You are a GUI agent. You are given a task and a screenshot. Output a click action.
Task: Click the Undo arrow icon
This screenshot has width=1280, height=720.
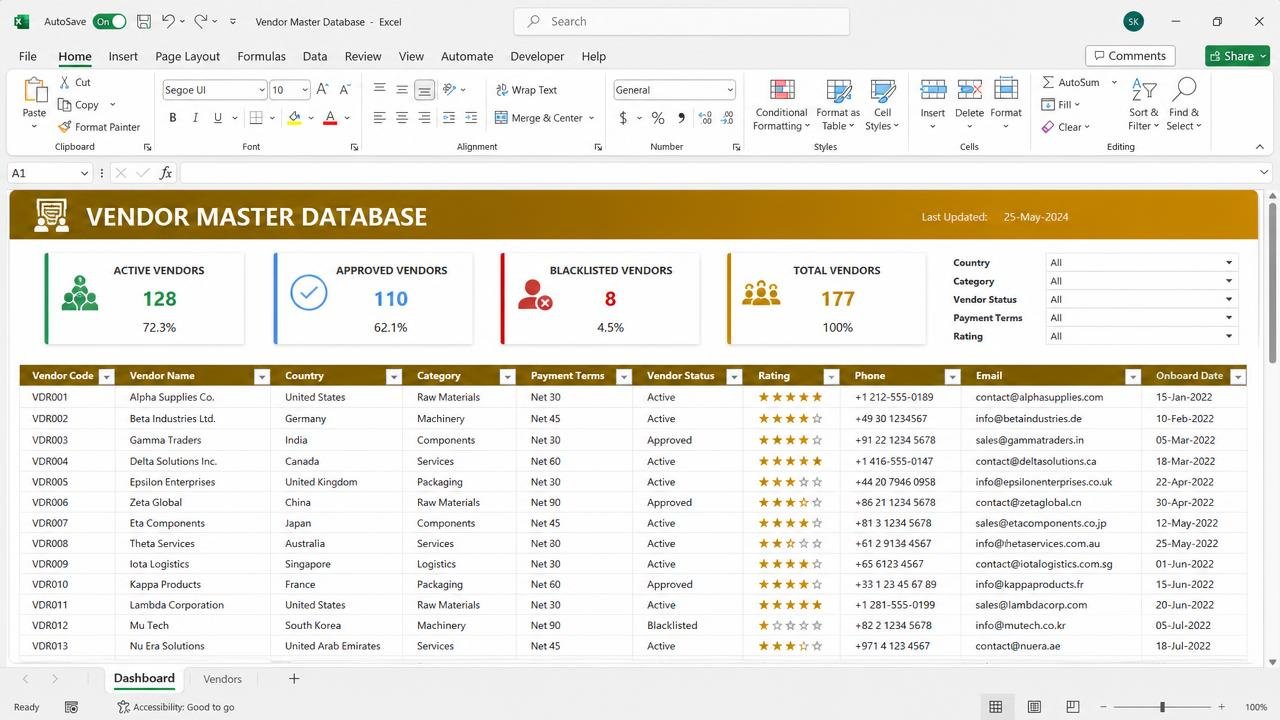tap(168, 21)
